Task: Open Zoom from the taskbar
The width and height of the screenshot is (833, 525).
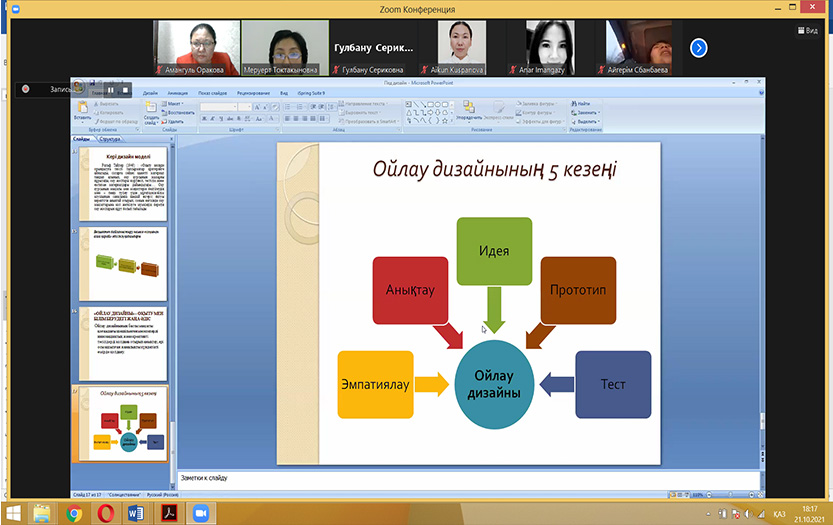Action: pyautogui.click(x=199, y=513)
